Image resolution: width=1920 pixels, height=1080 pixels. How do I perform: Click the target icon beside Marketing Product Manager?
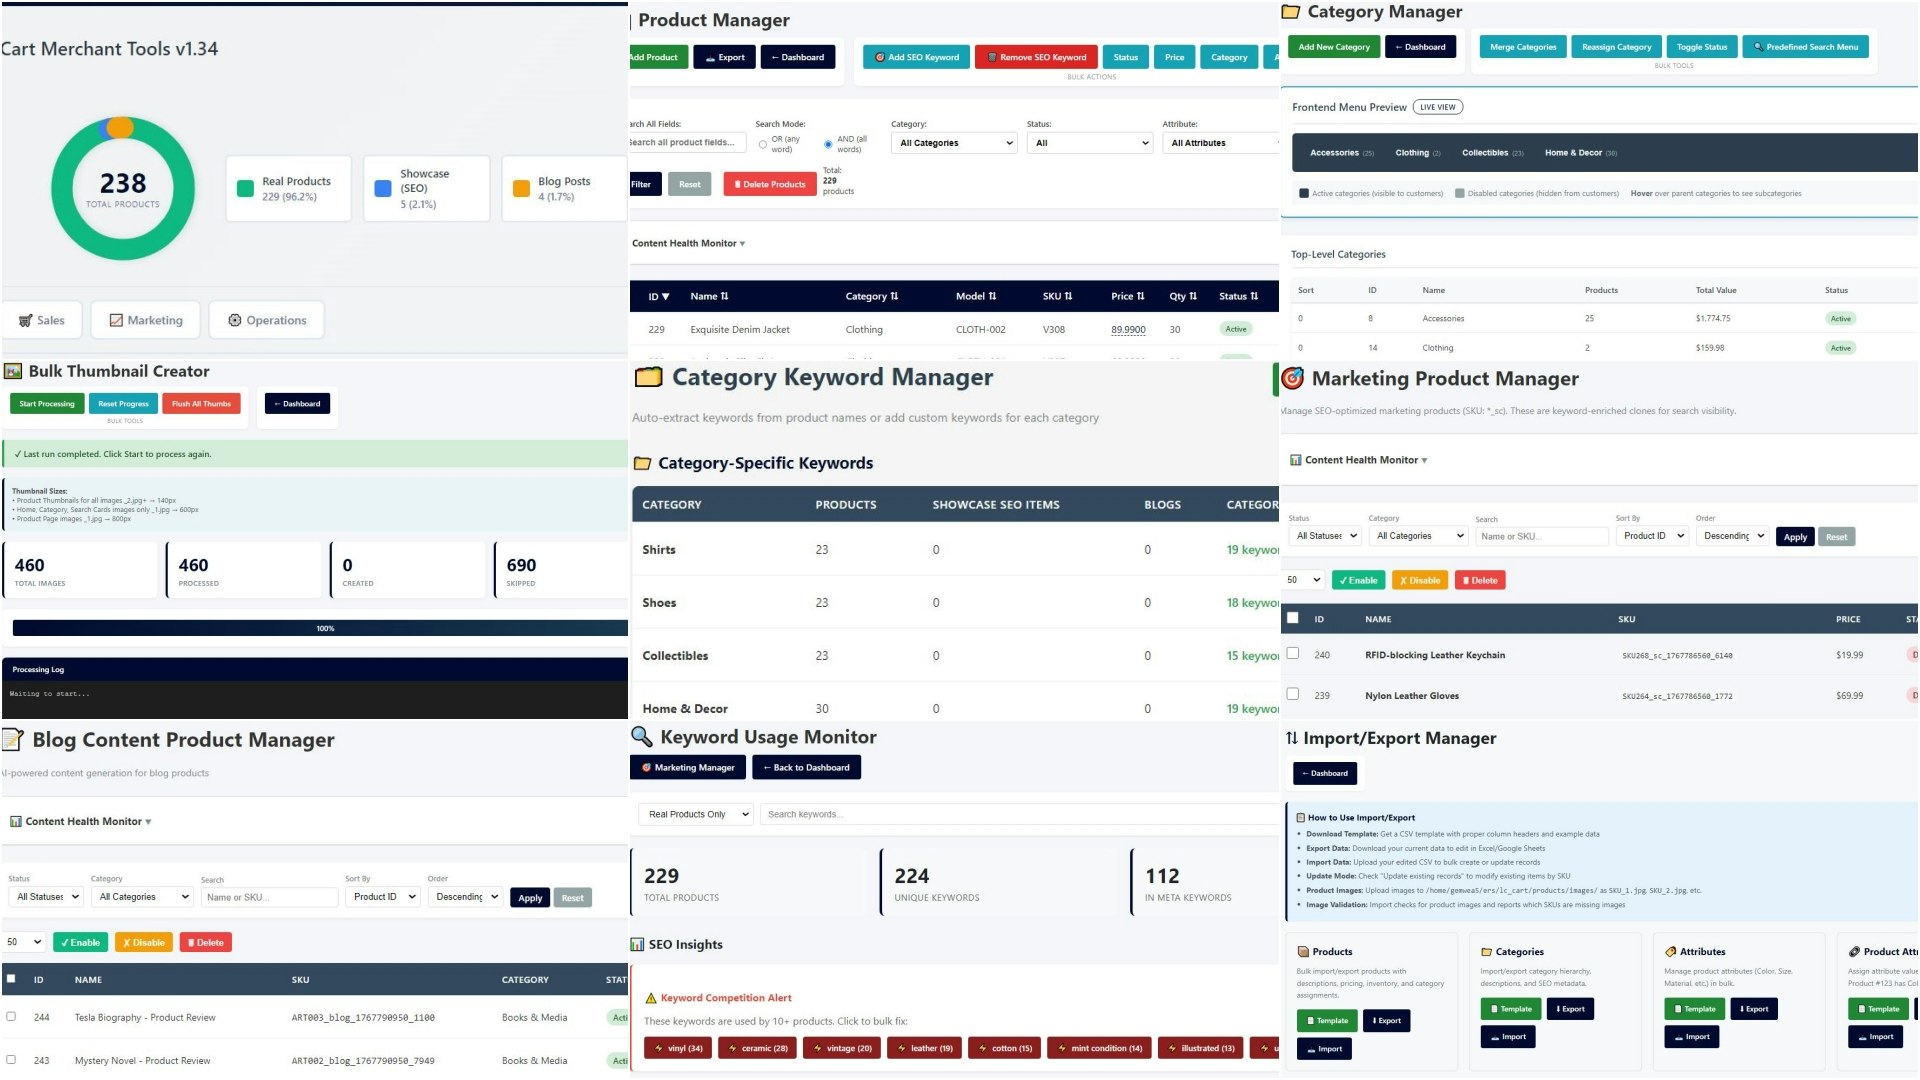(x=1292, y=379)
